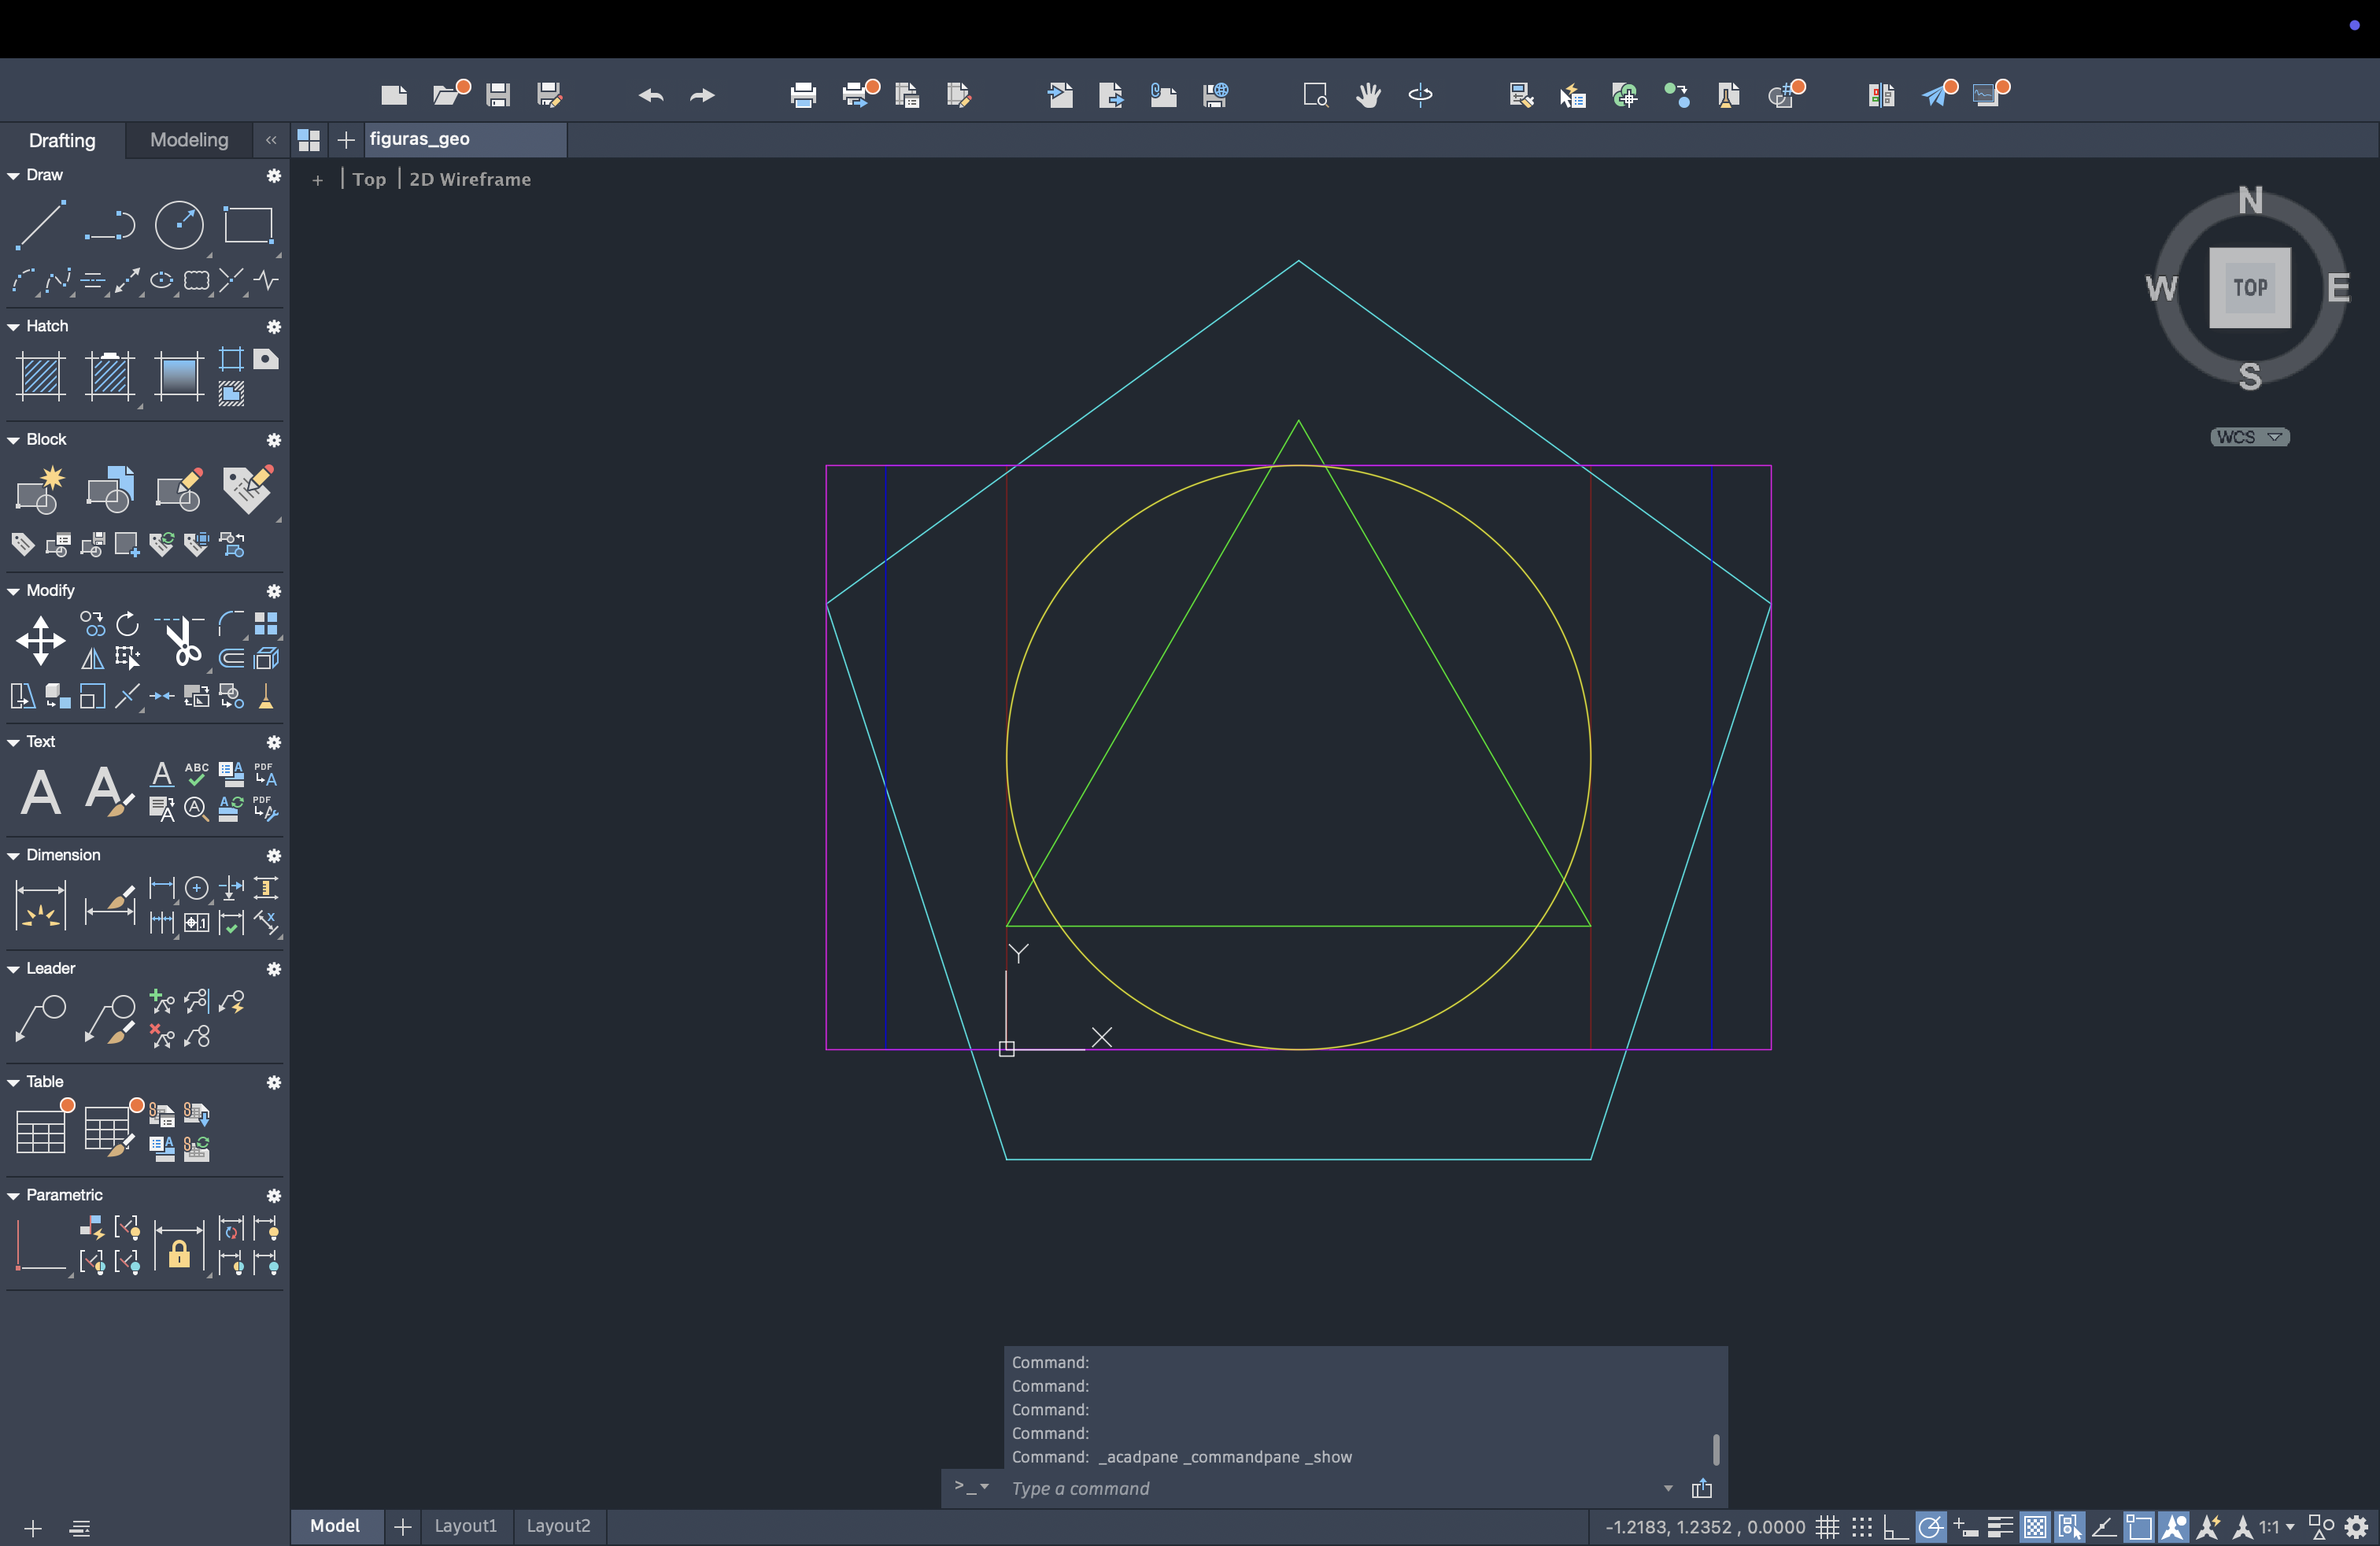Click the 2D Wireframe visual style label
Screen dimensions: 2380x1546
(470, 180)
